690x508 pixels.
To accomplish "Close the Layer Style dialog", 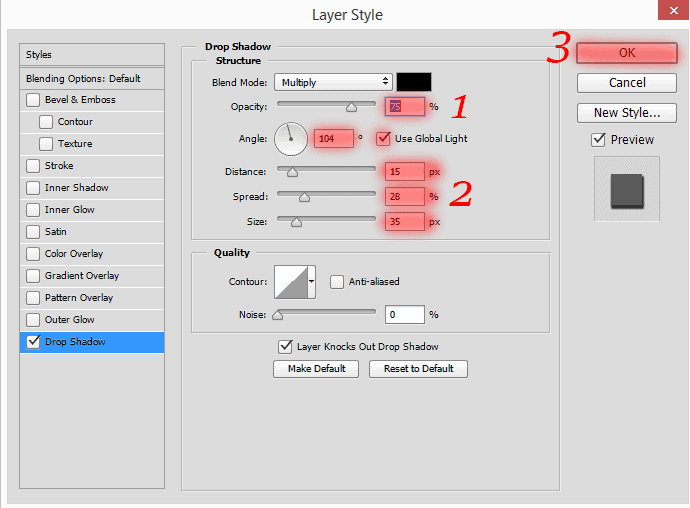I will (x=673, y=10).
